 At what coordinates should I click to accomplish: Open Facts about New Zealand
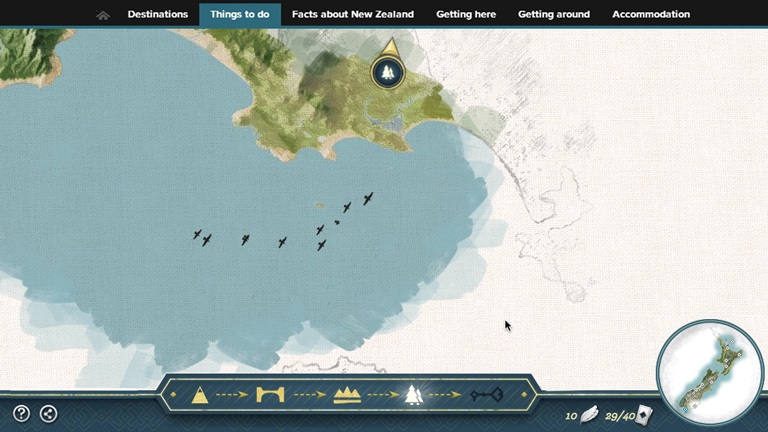[353, 14]
